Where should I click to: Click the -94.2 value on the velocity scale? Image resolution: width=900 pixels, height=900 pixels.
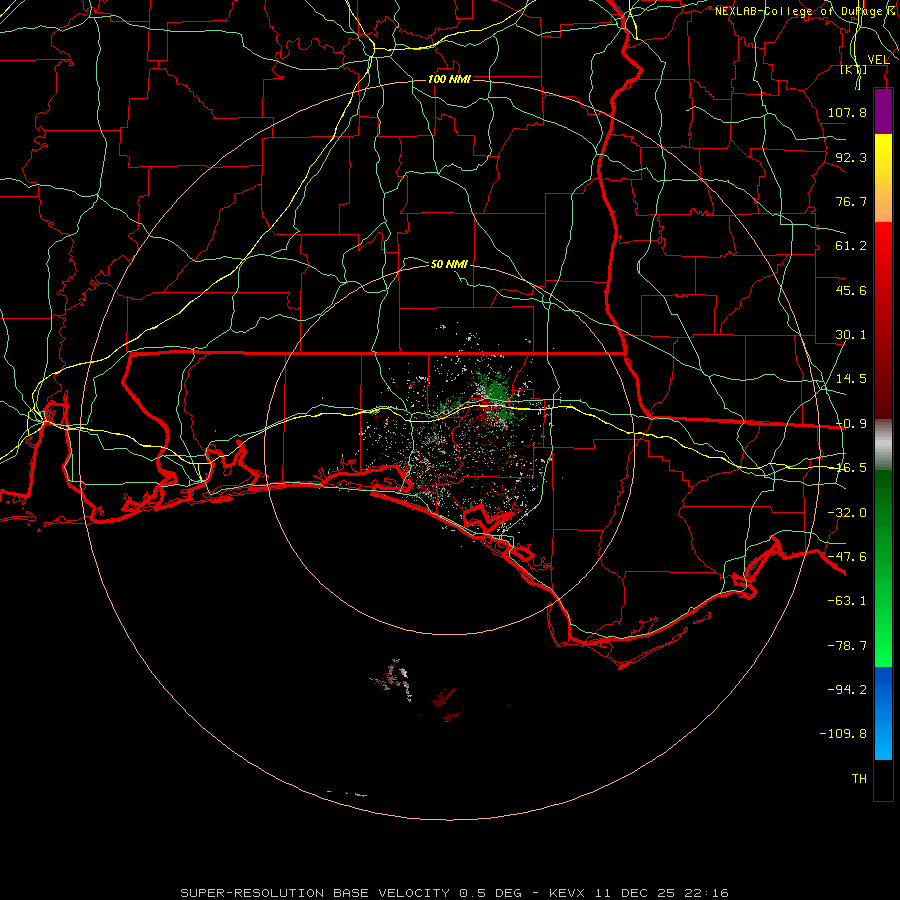(847, 689)
